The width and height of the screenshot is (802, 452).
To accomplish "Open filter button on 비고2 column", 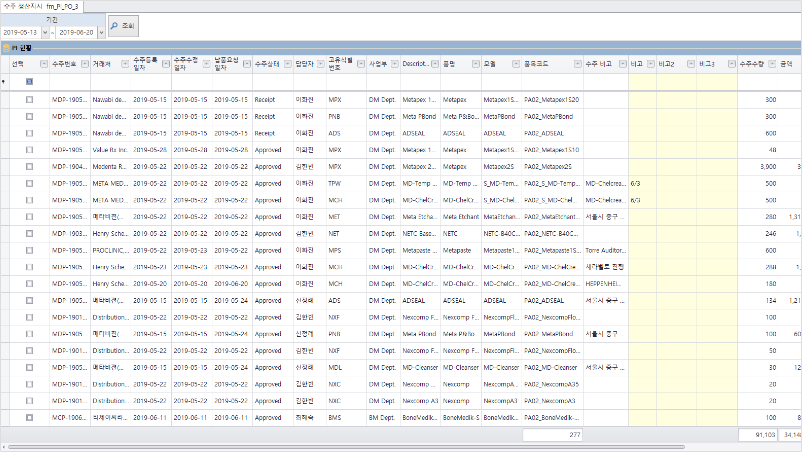I will (x=690, y=64).
